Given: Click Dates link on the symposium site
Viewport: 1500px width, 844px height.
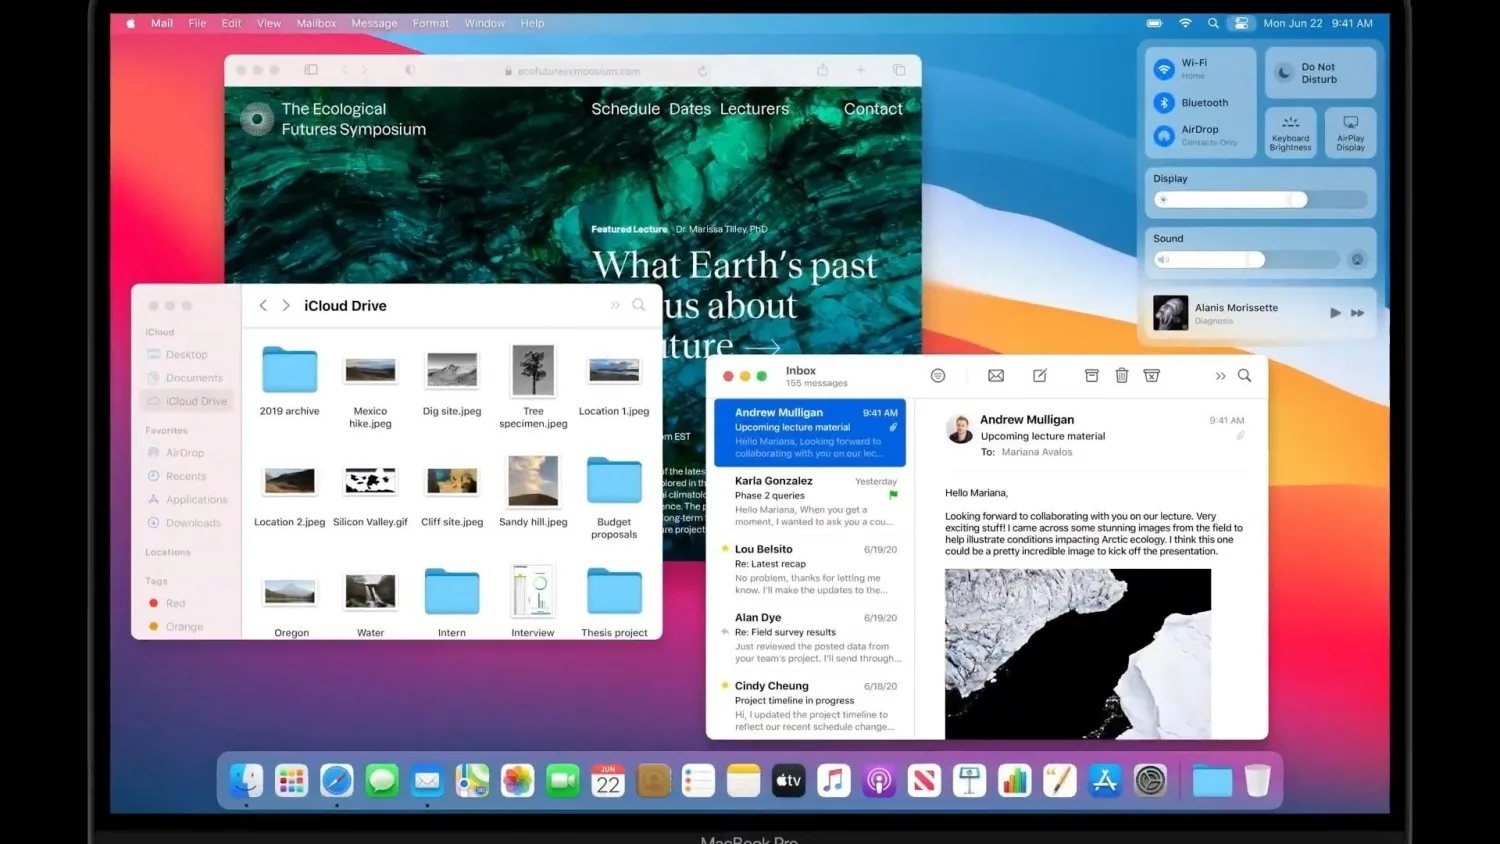Looking at the screenshot, I should [x=690, y=109].
